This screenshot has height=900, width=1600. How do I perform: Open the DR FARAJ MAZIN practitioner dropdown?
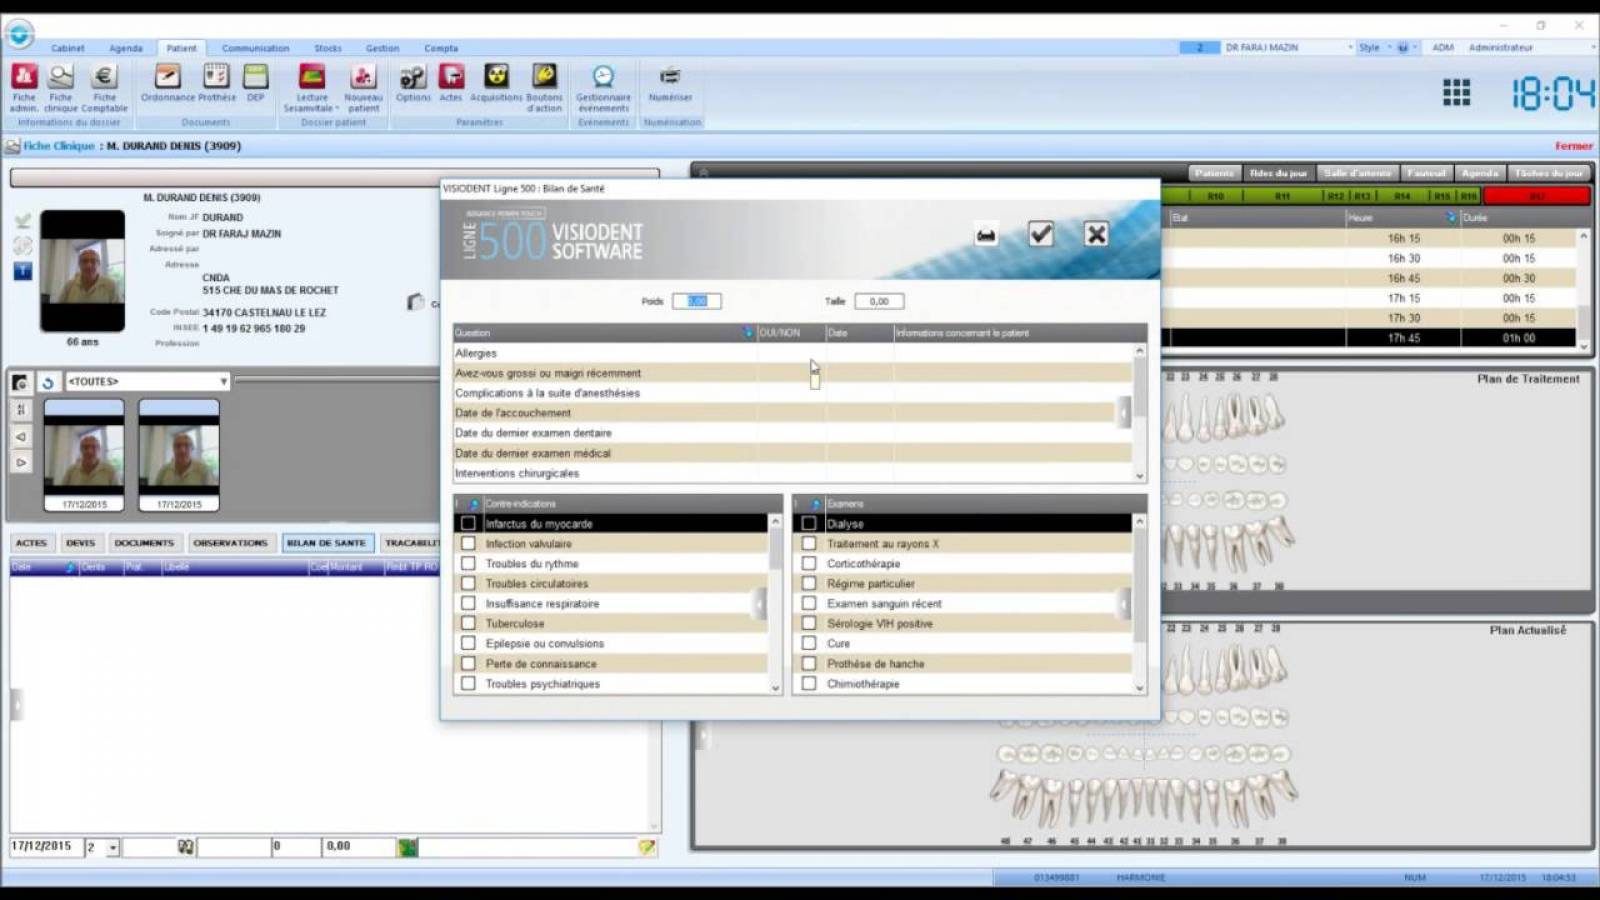pos(1349,48)
